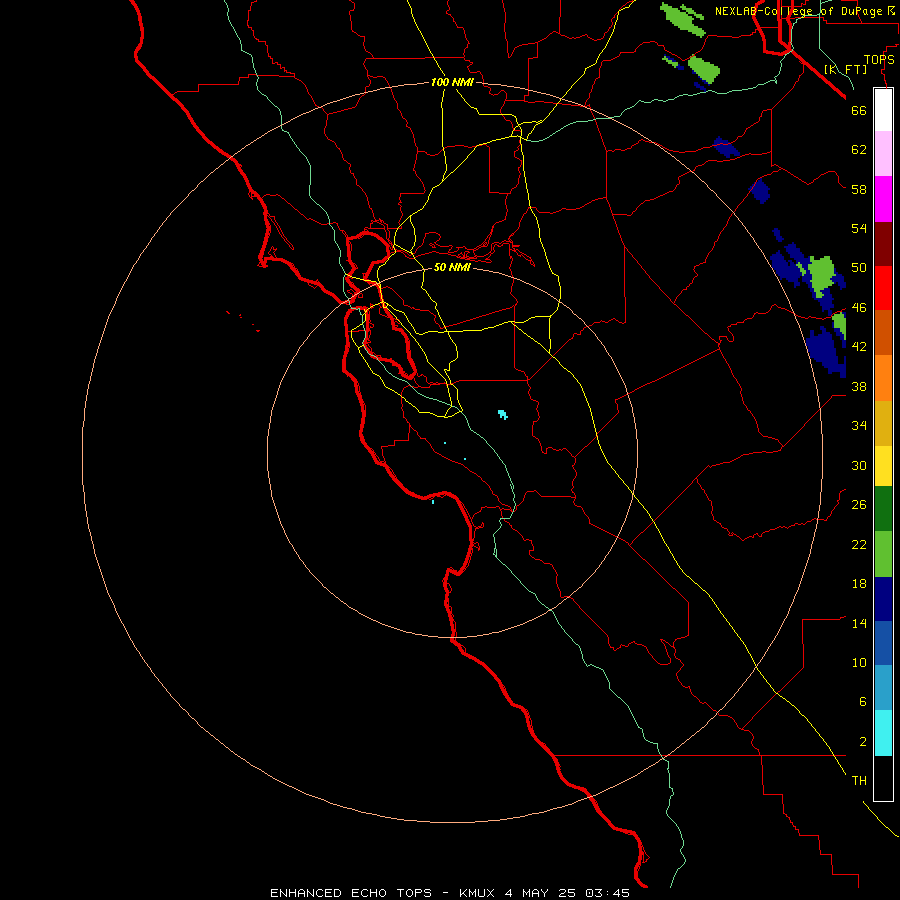
Task: Click legend value '62'
Action: (x=859, y=150)
